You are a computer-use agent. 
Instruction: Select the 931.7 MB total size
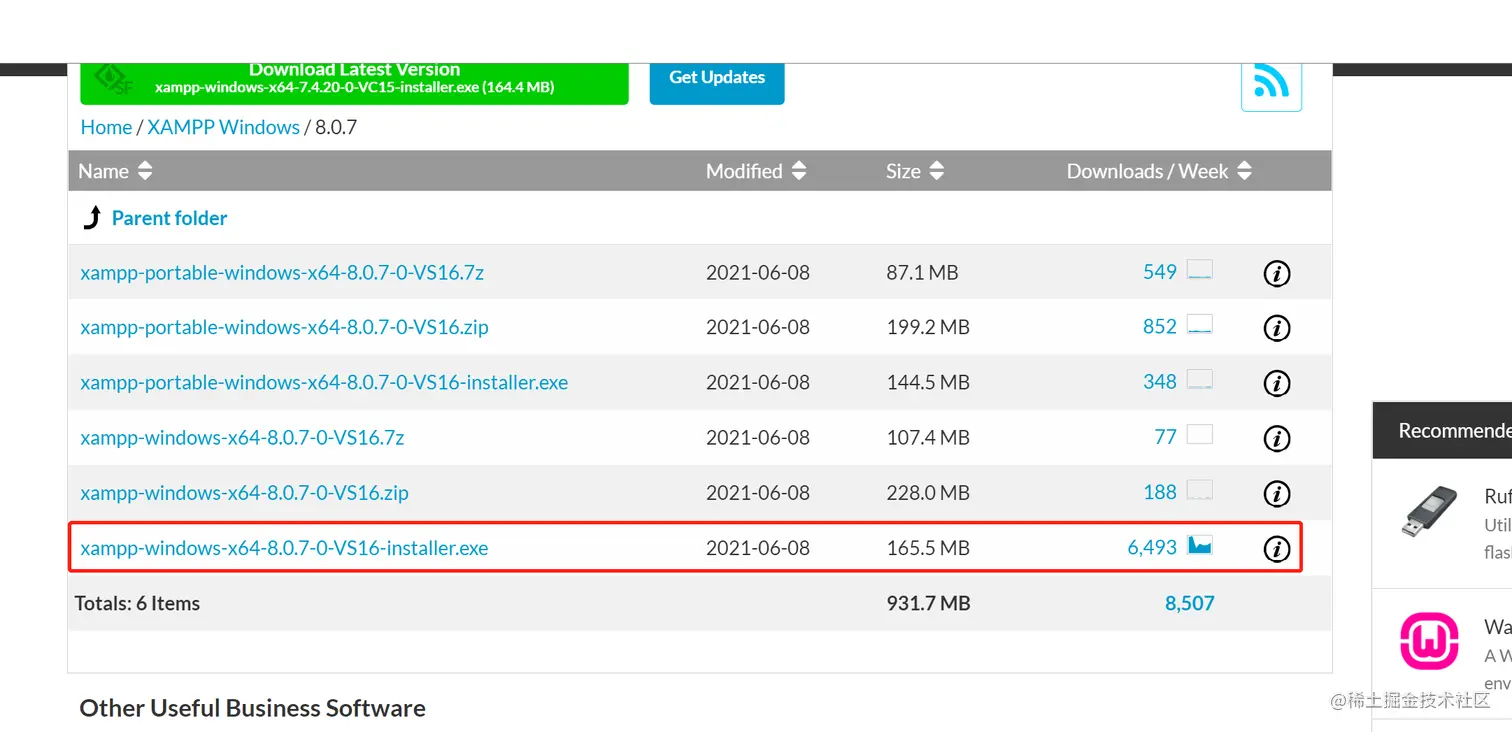928,603
